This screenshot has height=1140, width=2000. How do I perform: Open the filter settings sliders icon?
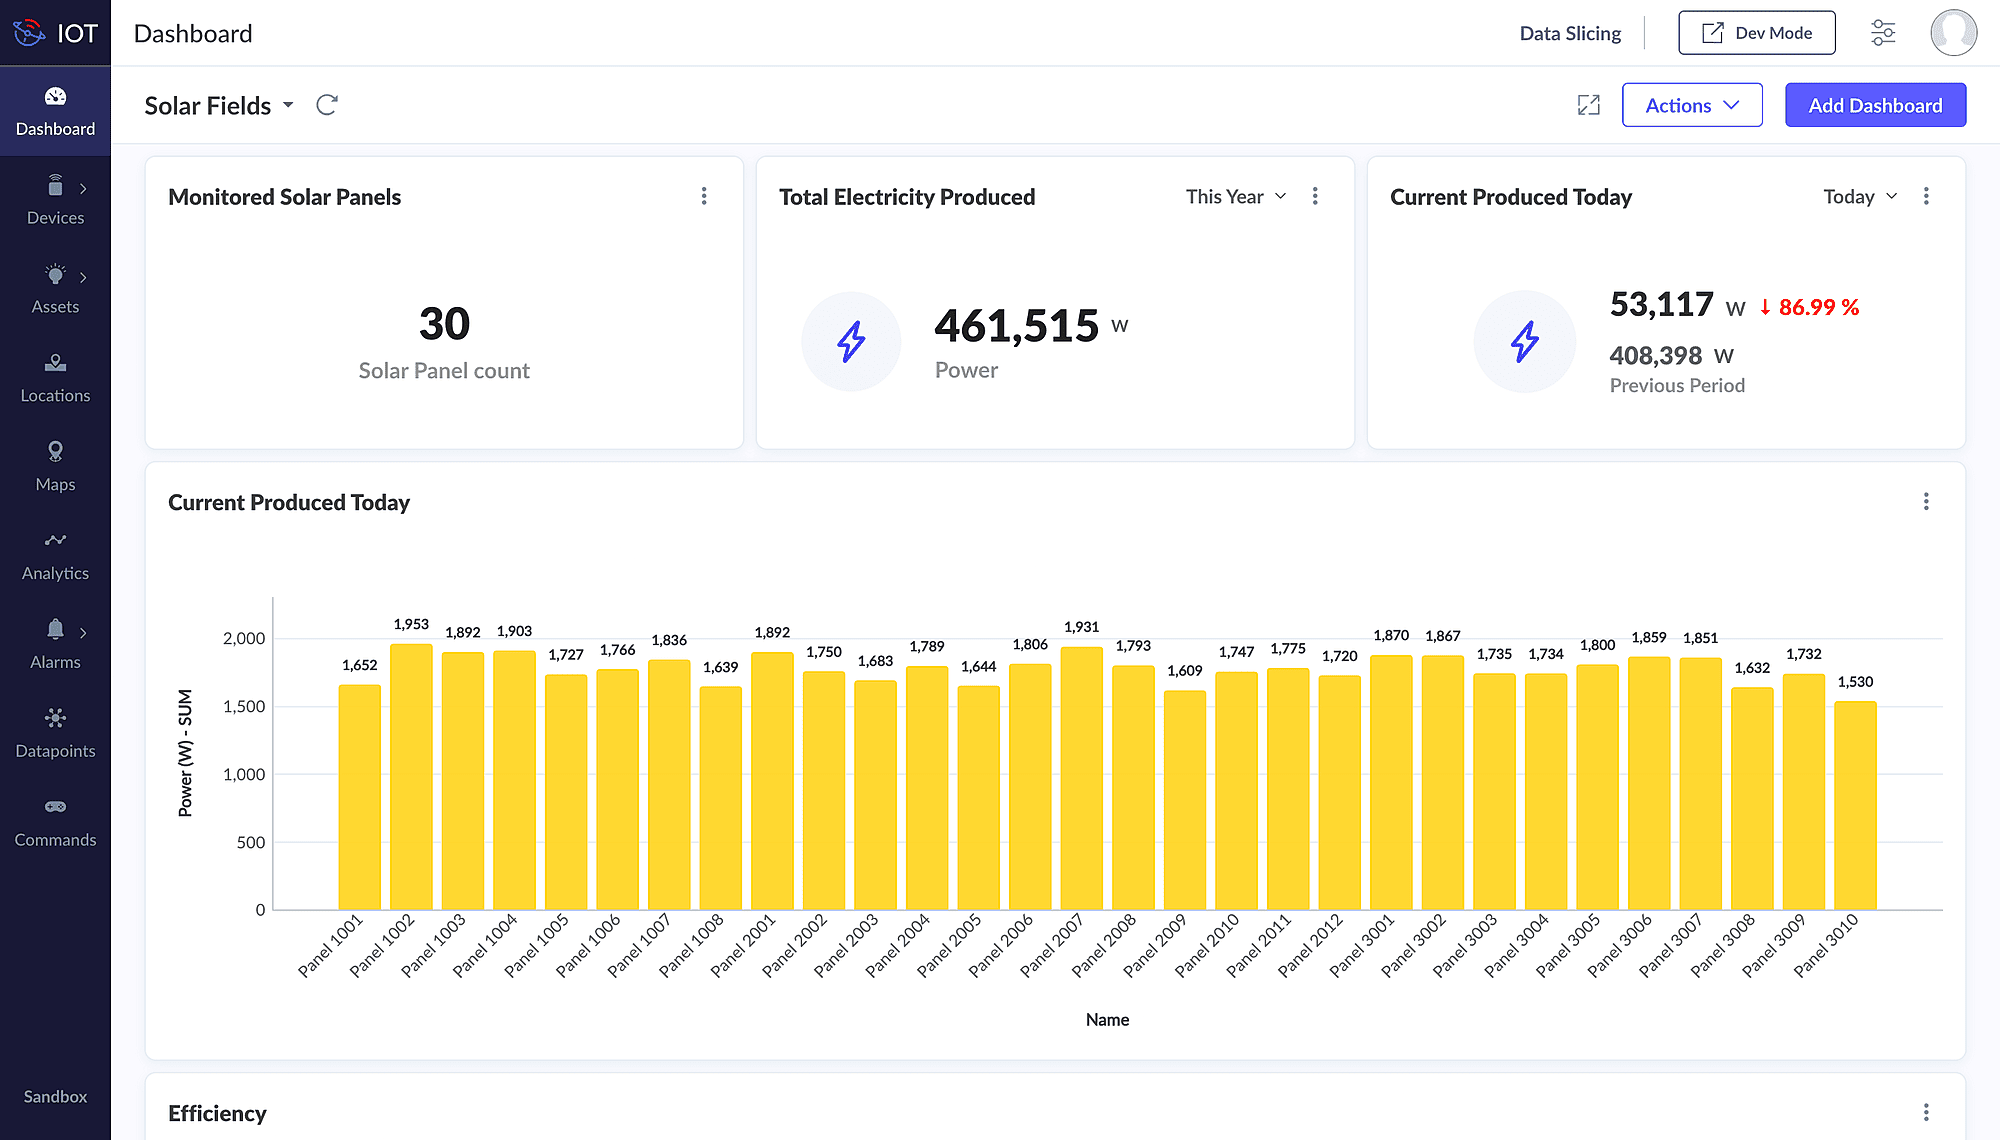1883,33
